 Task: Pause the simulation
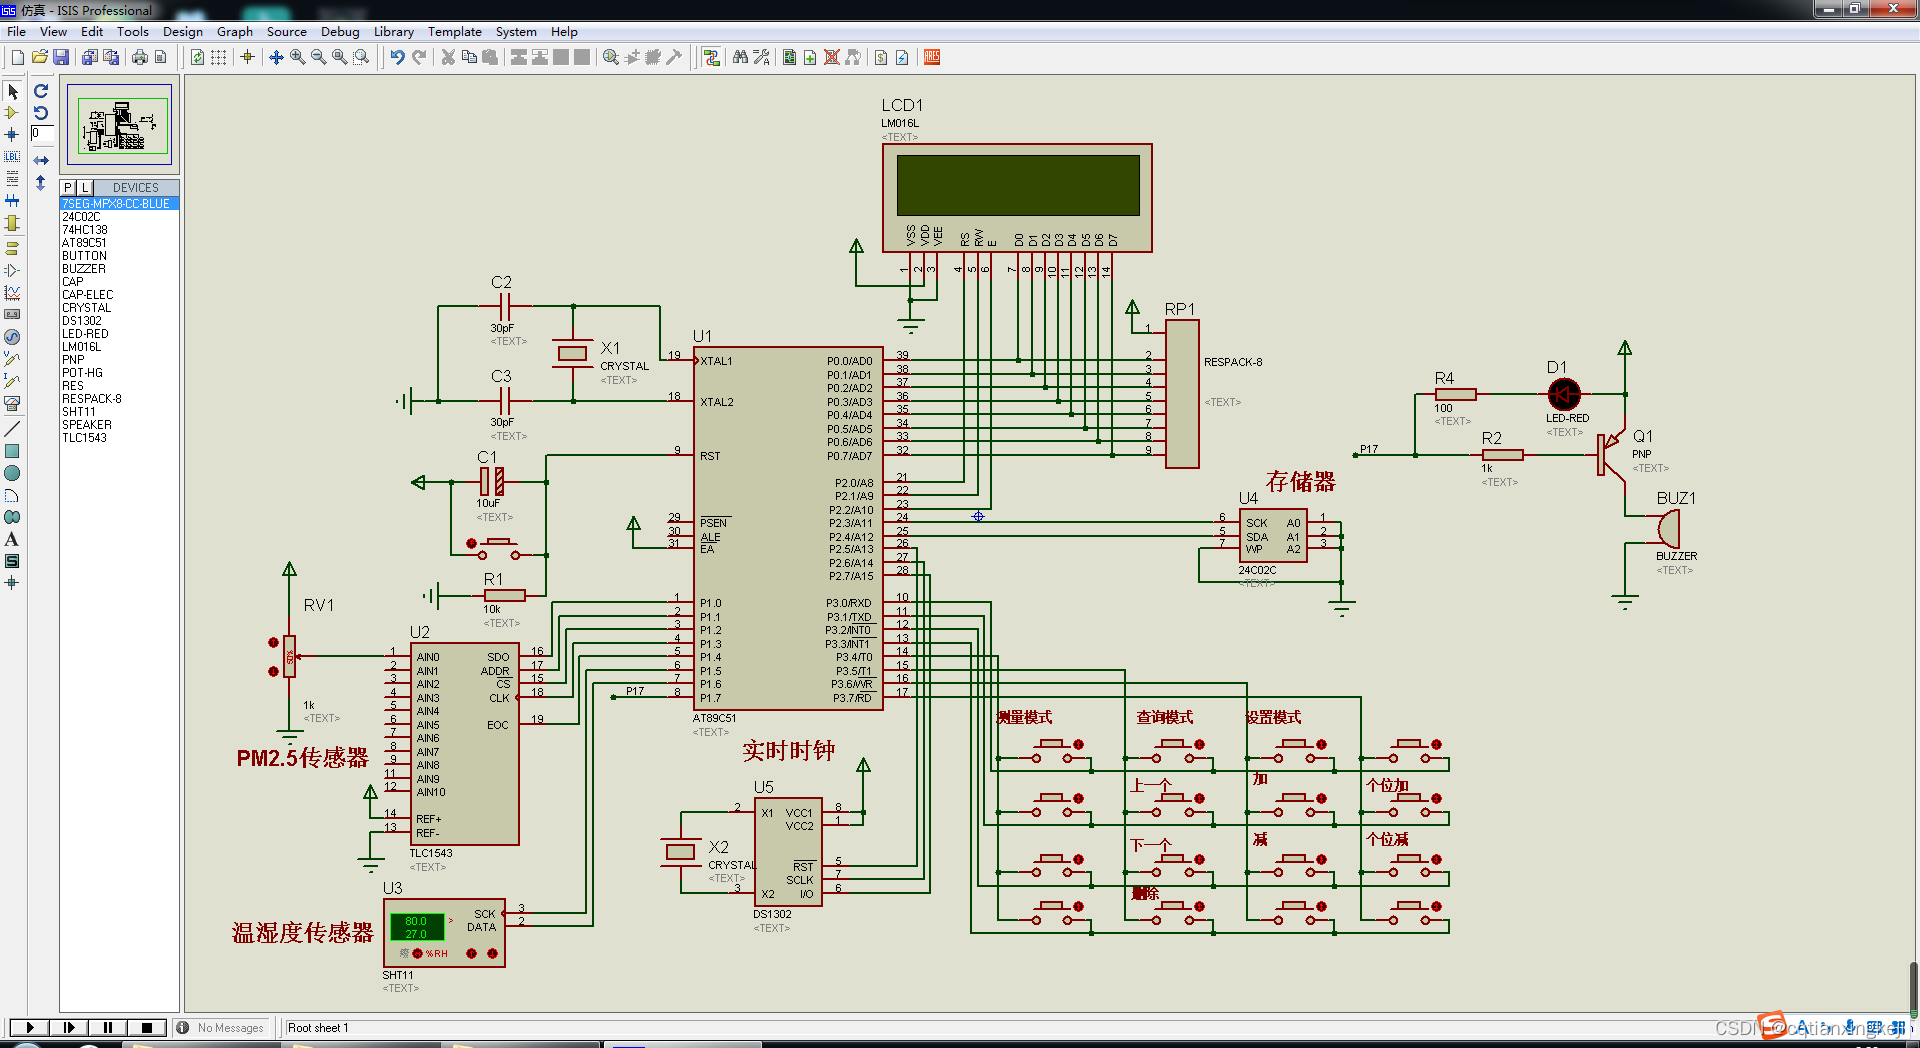coord(108,1027)
